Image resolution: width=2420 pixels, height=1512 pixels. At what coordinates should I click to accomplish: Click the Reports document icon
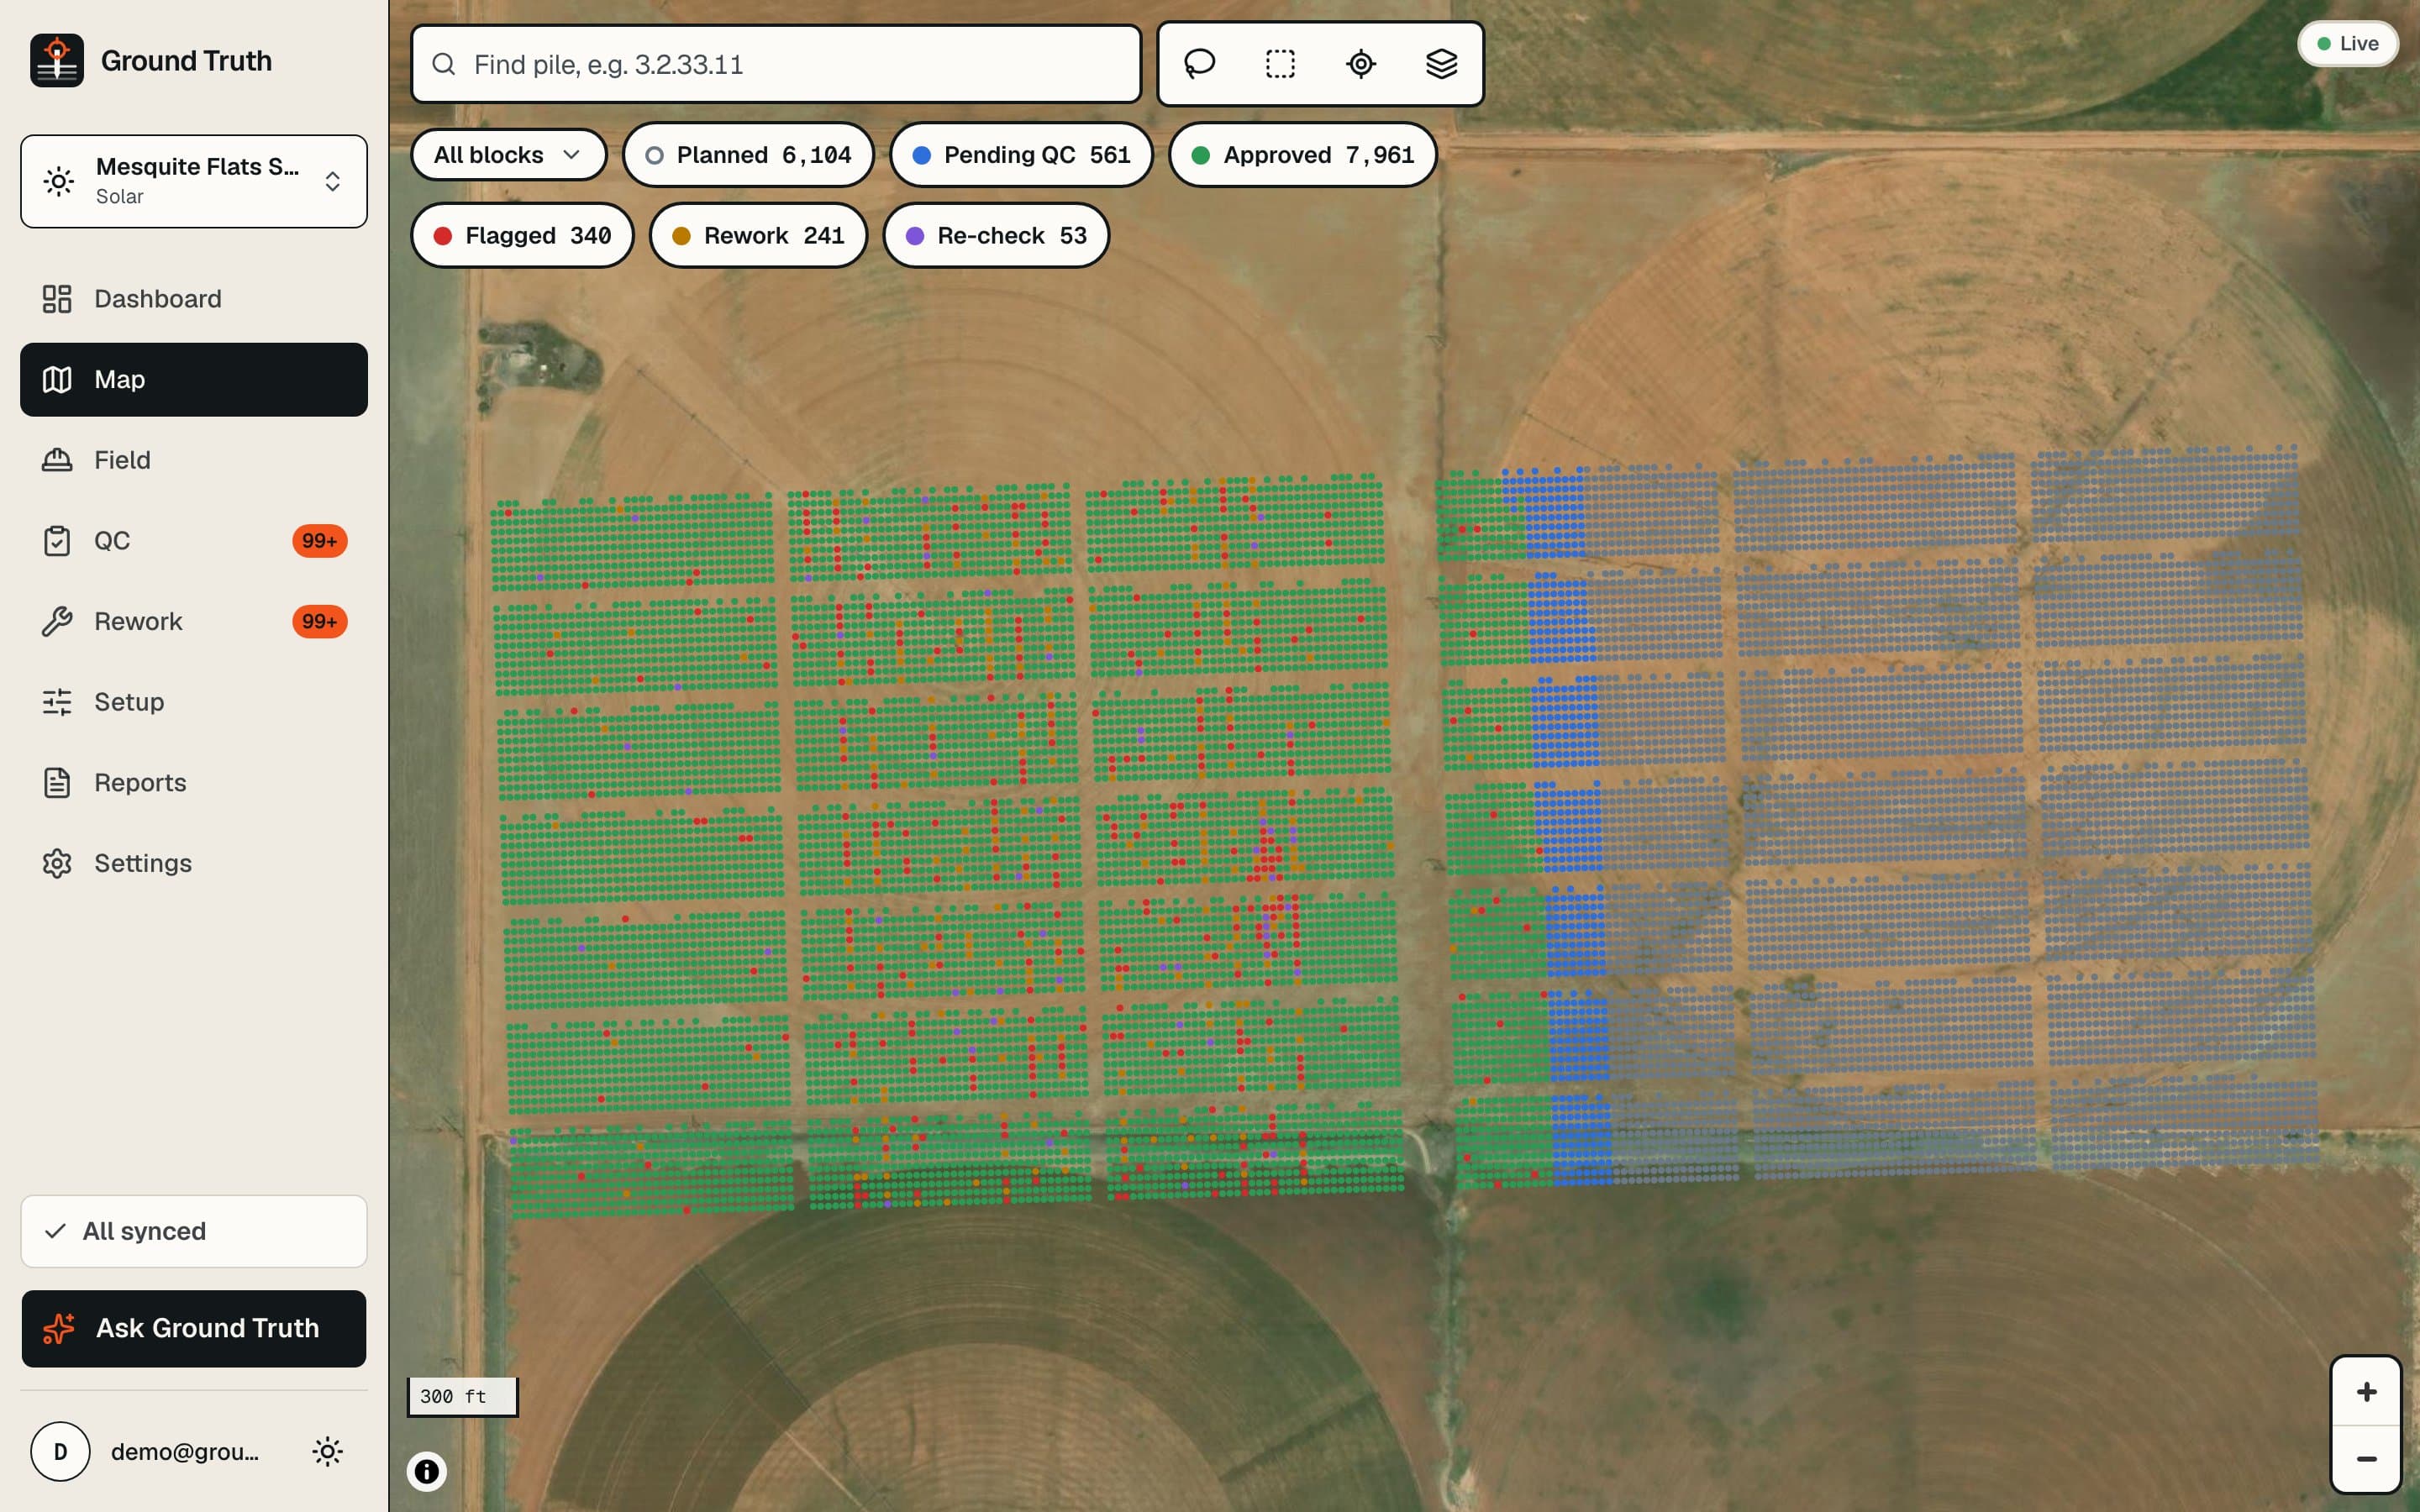[57, 783]
